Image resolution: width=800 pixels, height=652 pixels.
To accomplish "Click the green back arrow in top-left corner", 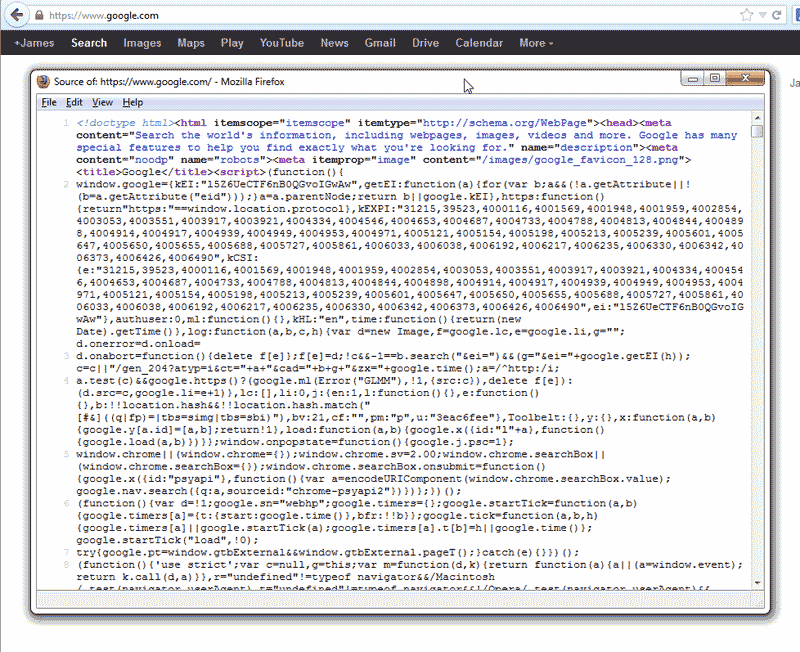I will point(15,14).
